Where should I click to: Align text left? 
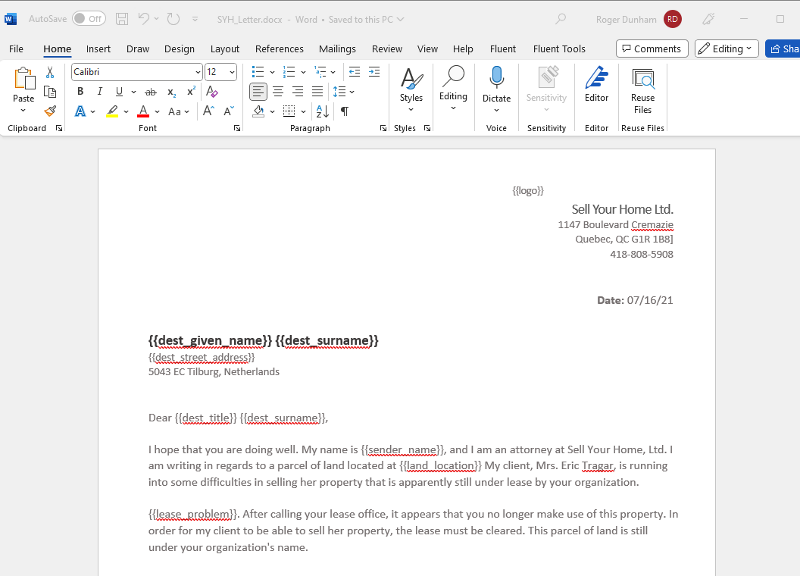tap(258, 92)
